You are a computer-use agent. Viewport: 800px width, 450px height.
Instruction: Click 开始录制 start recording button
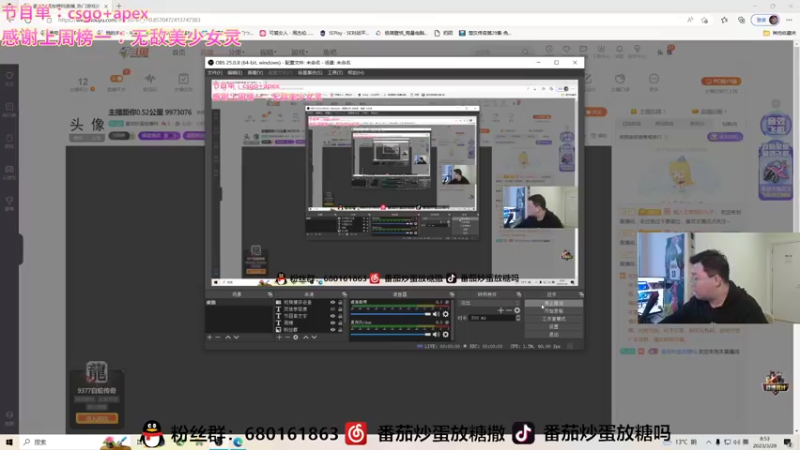pyautogui.click(x=554, y=311)
